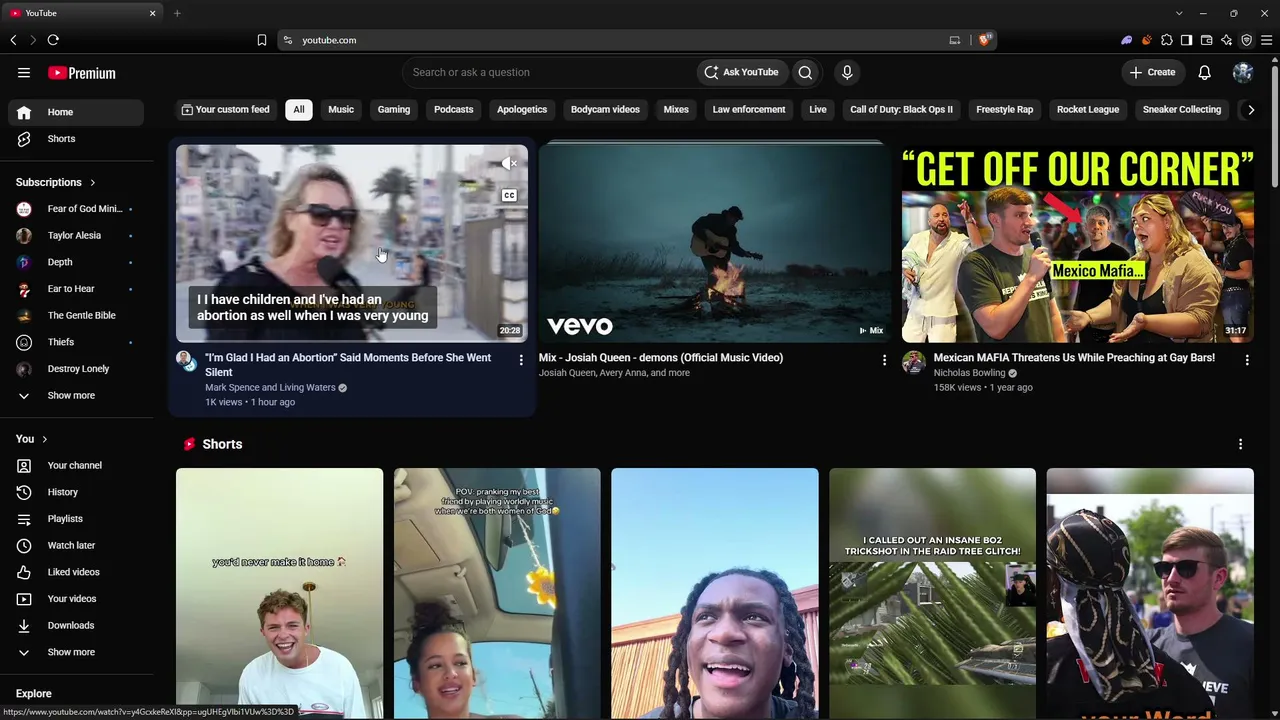Select the Law enforcement chip
Screen dimensions: 1280x720
tap(749, 109)
